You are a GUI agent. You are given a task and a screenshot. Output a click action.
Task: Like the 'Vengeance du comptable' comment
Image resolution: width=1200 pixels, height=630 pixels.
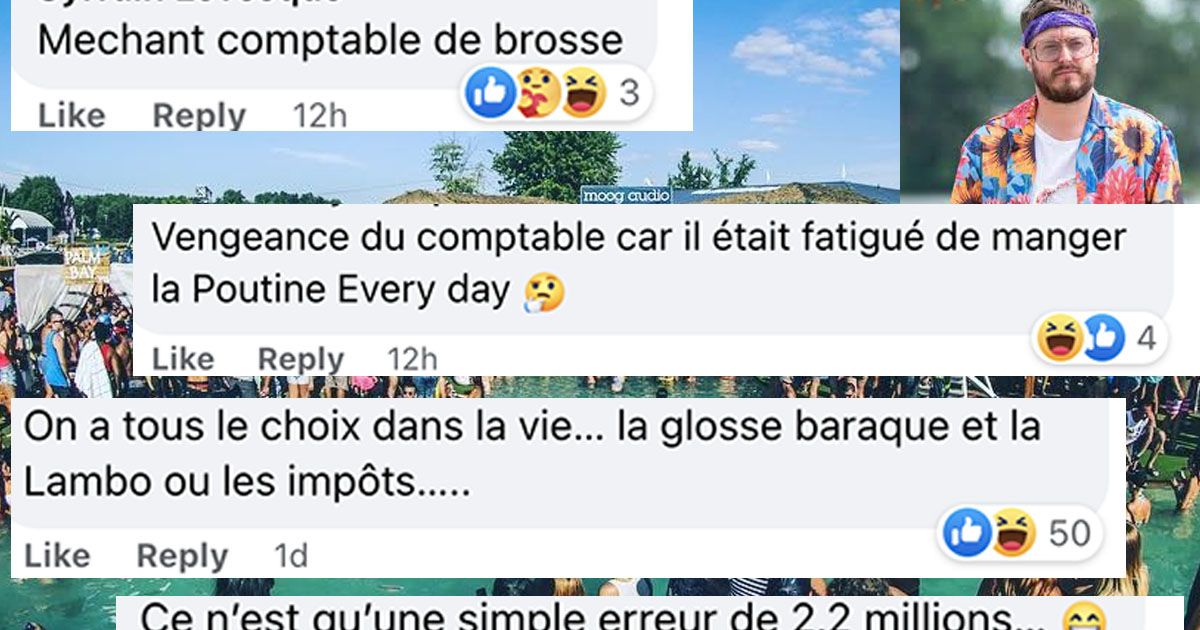click(x=183, y=358)
